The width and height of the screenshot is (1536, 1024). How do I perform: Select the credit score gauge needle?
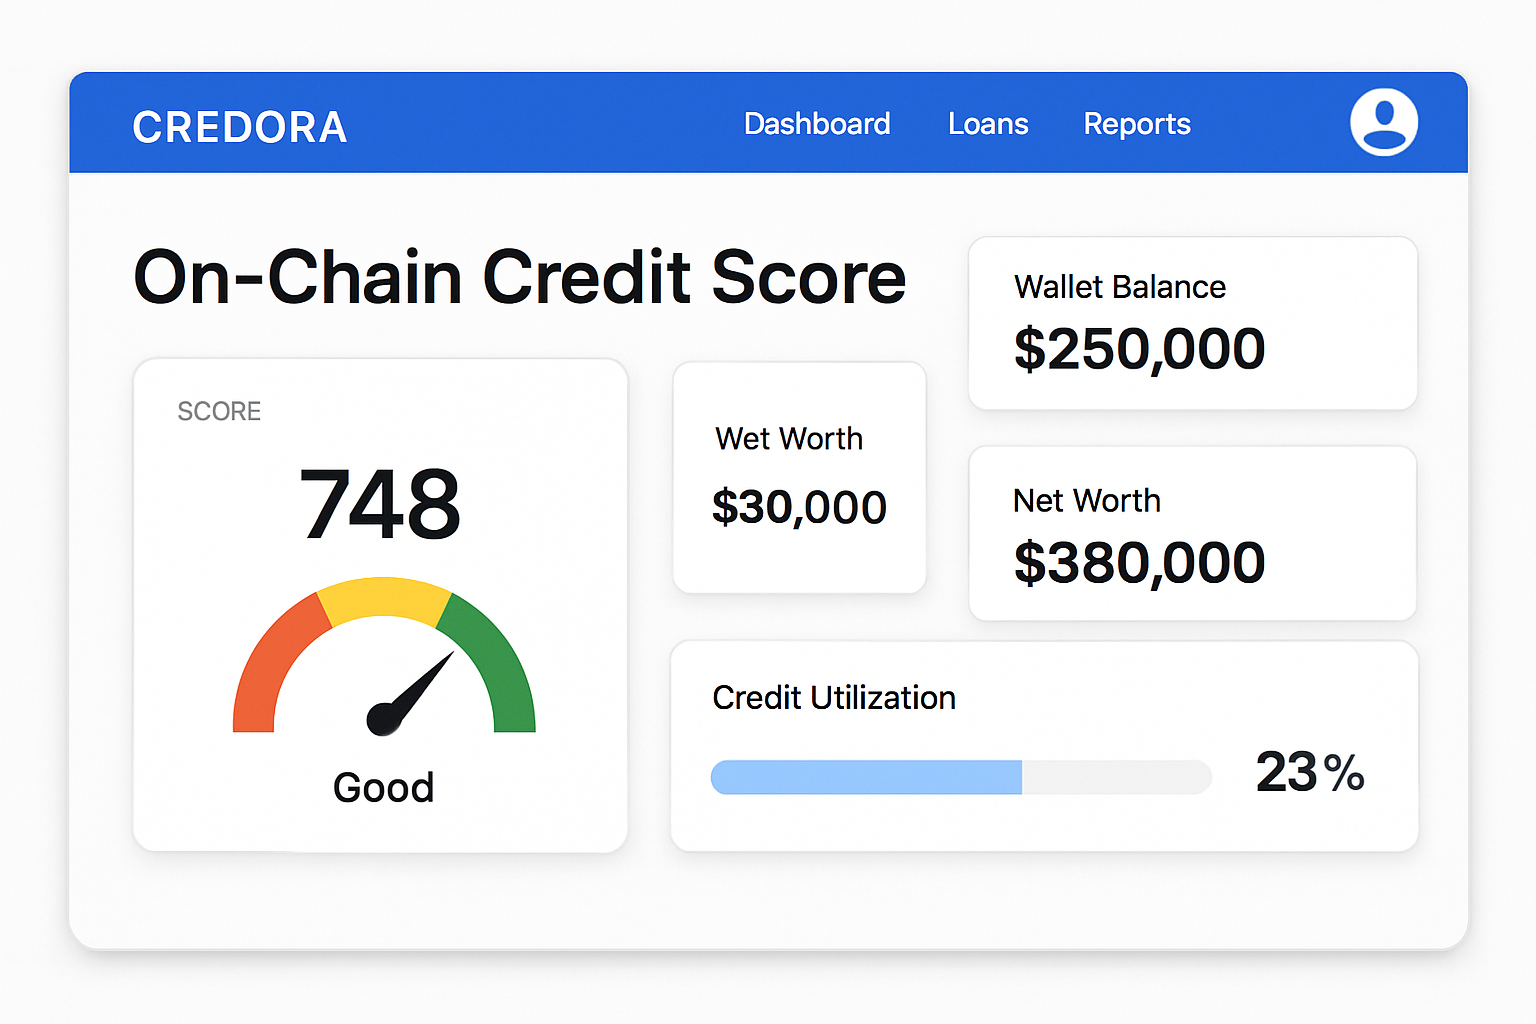click(x=415, y=690)
